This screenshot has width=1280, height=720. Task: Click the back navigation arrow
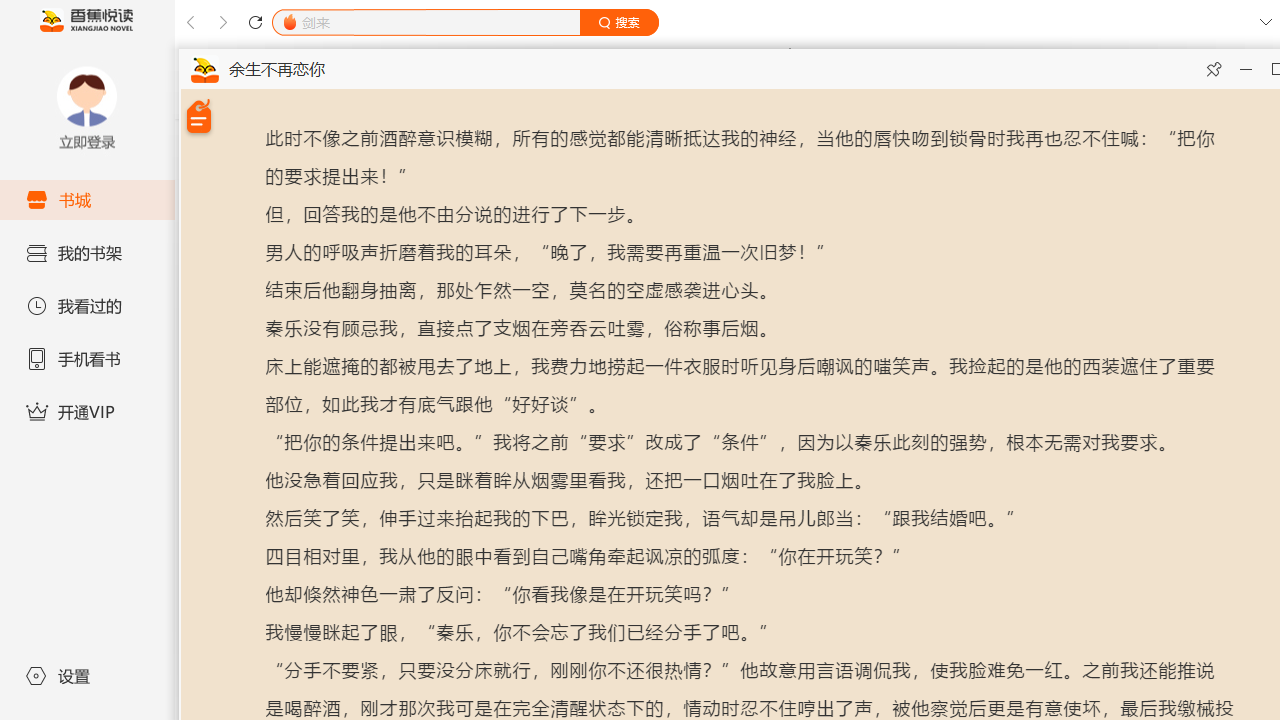point(191,22)
